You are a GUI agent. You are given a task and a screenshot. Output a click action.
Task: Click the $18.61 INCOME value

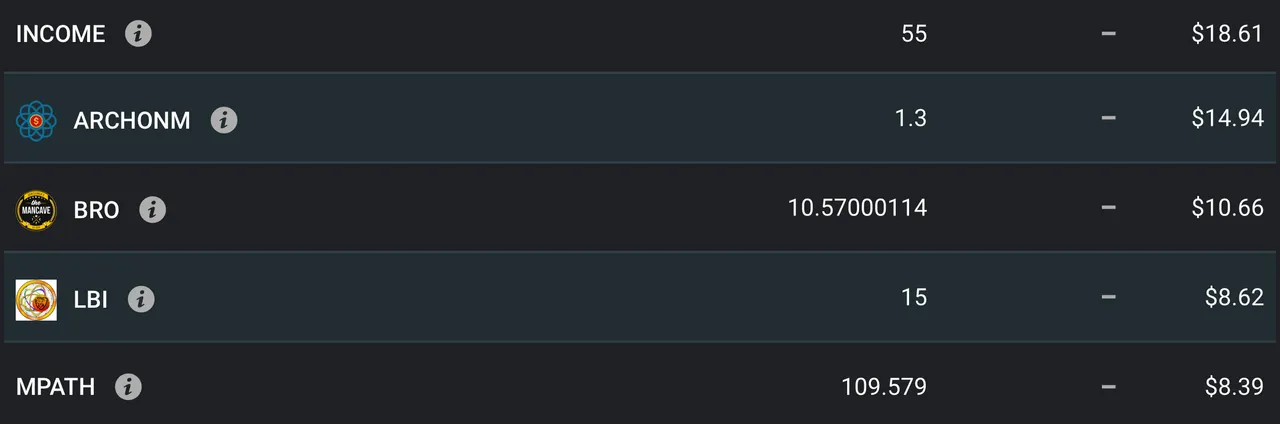coord(1227,34)
